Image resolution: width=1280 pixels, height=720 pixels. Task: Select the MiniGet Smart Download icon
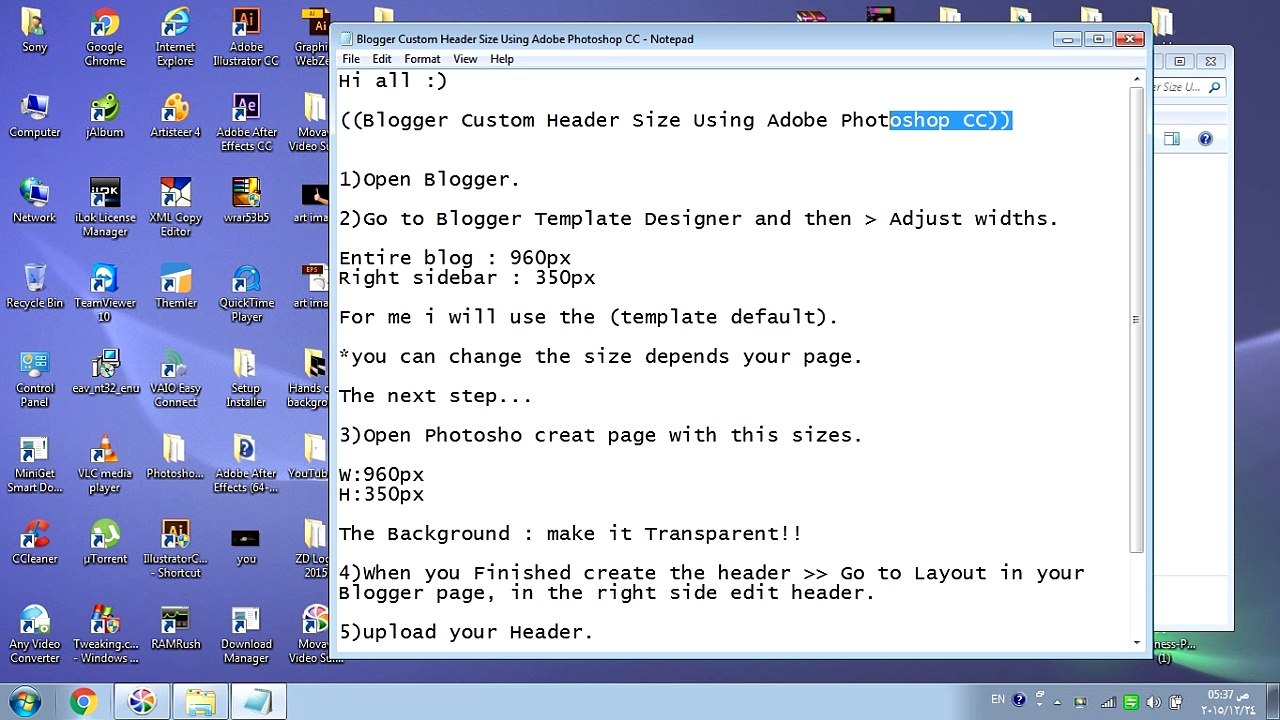click(34, 466)
